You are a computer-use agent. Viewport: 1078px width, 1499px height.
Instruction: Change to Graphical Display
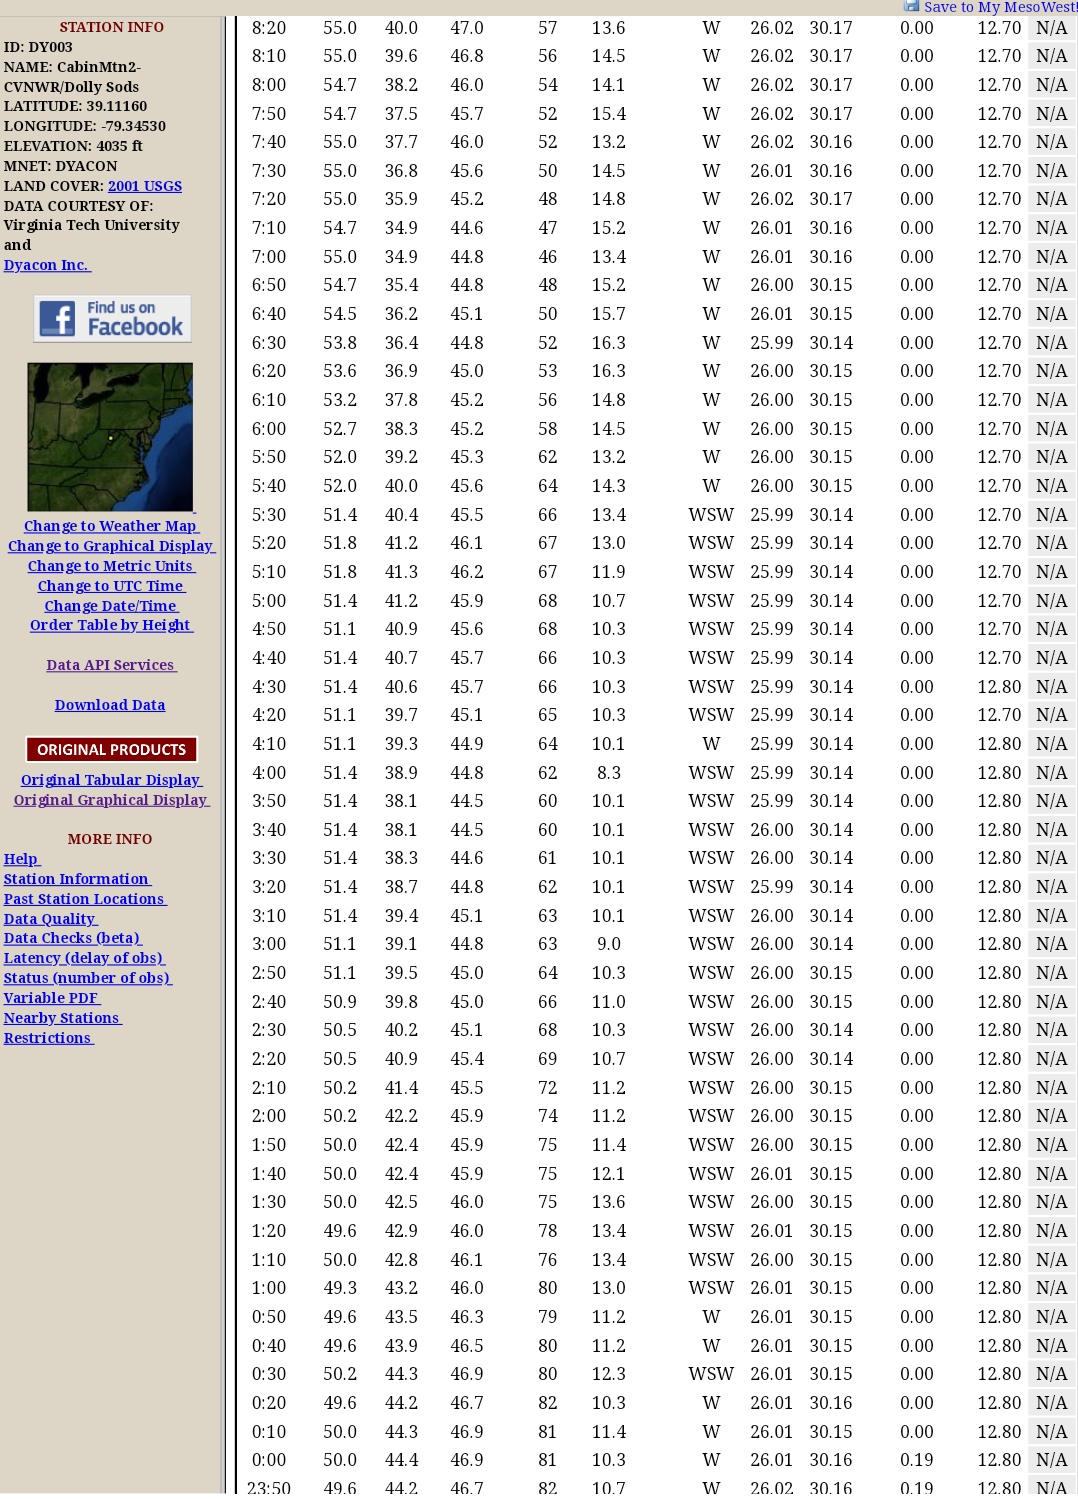(111, 546)
